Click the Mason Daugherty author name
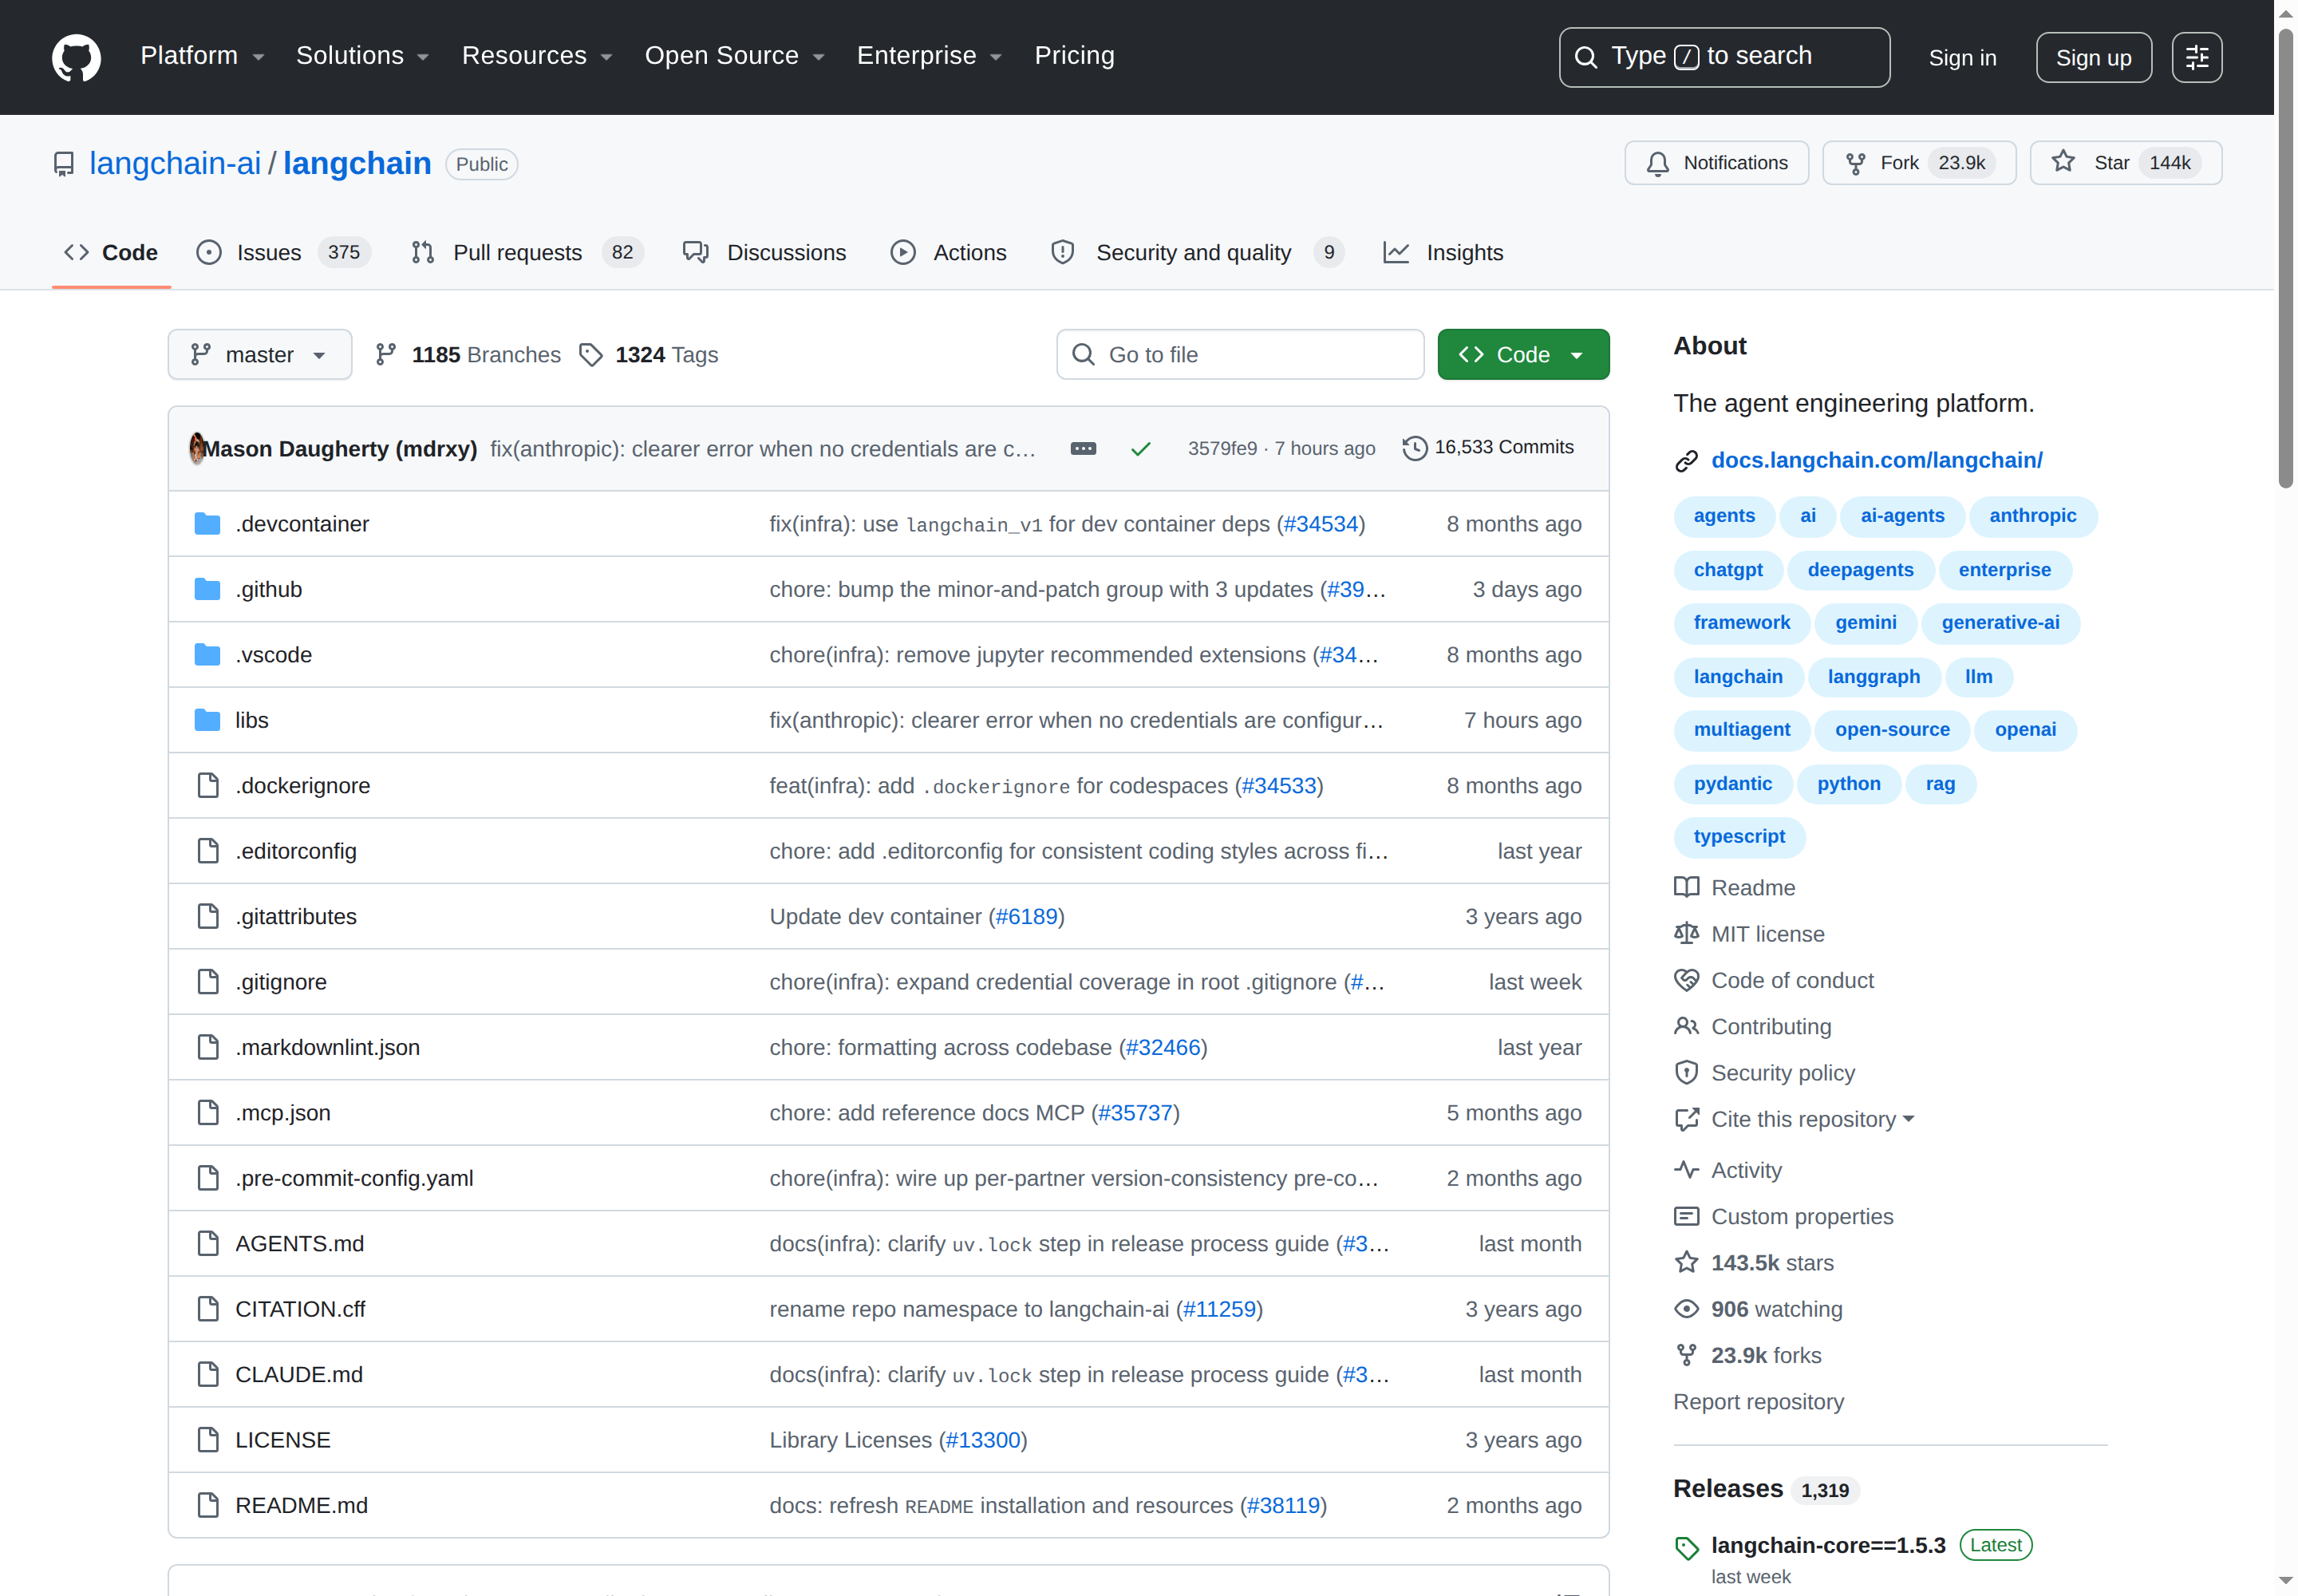This screenshot has width=2298, height=1596. (x=340, y=449)
